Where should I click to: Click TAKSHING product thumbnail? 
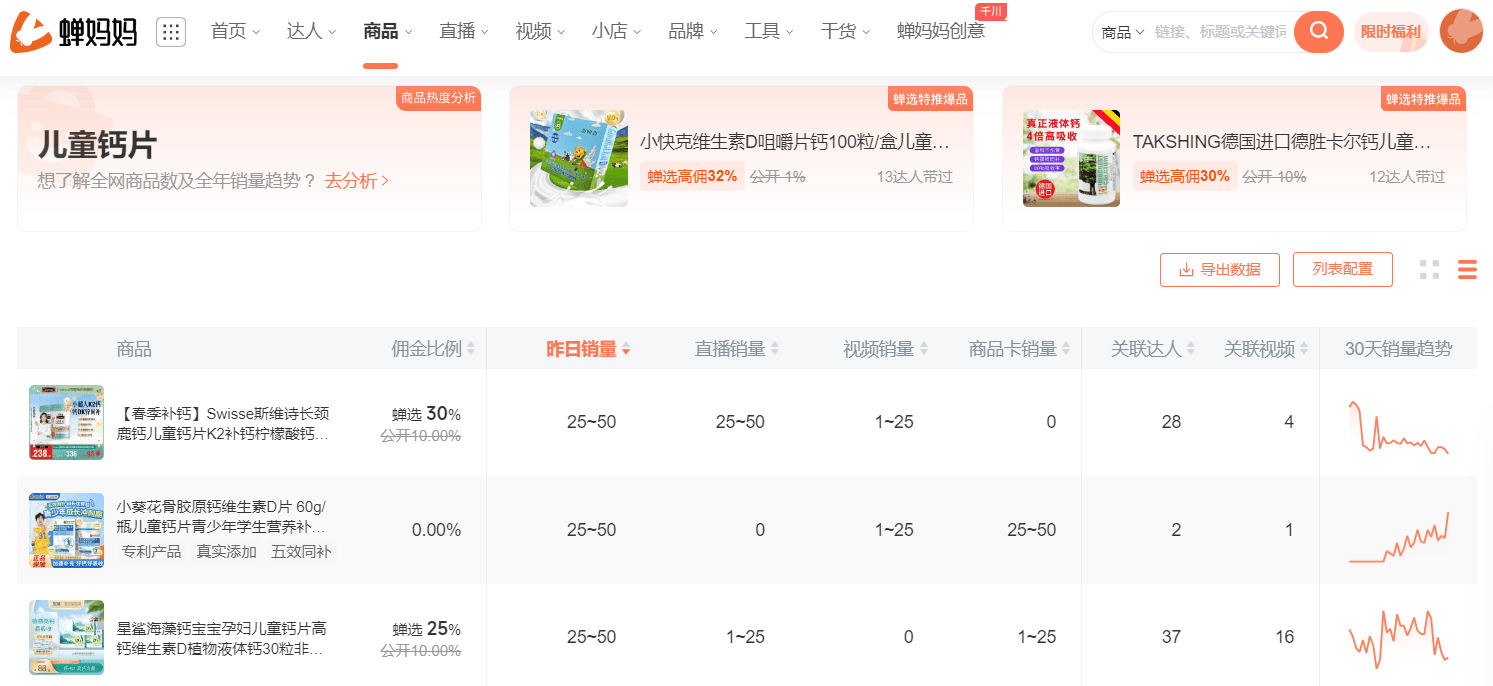1071,158
